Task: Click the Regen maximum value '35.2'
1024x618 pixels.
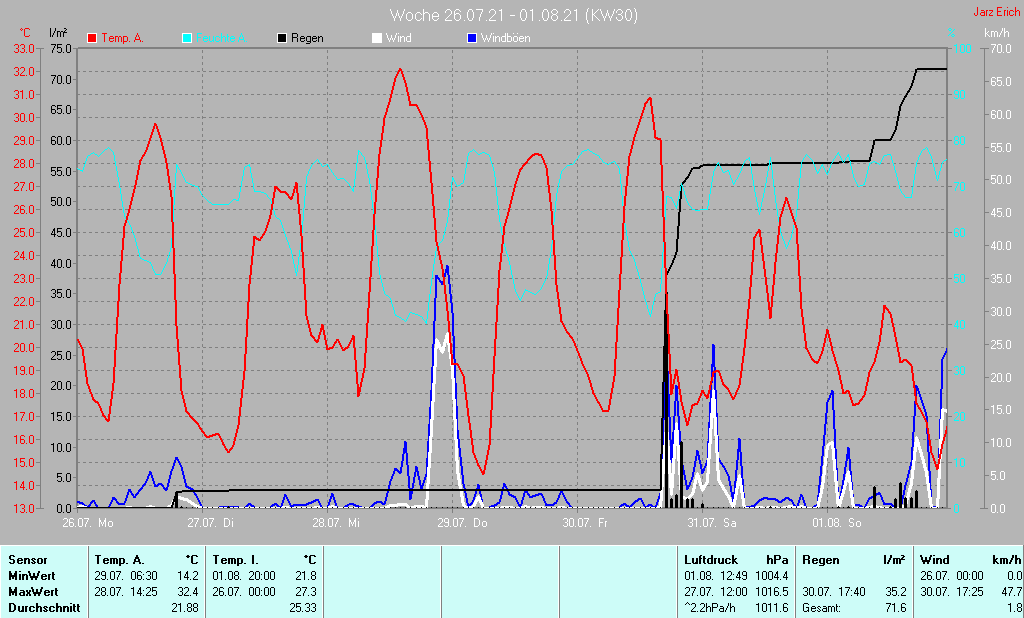Action: tap(895, 592)
